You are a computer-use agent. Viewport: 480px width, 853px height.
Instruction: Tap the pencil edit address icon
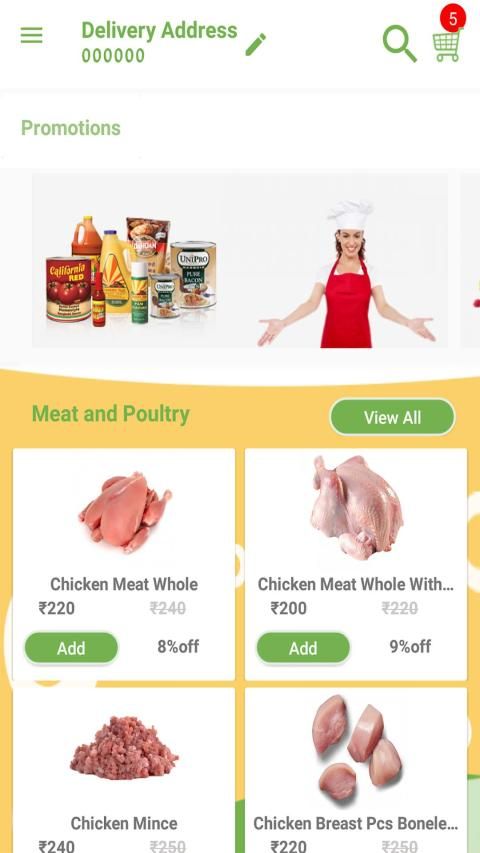(256, 44)
